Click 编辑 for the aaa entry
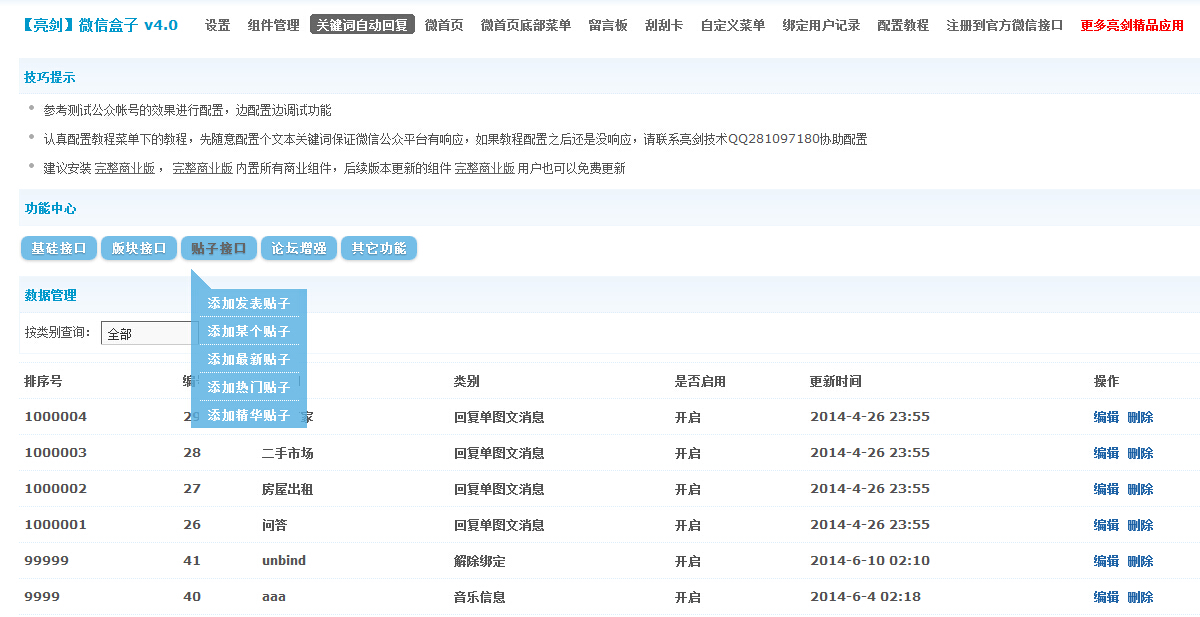1200x617 pixels. pyautogui.click(x=1106, y=597)
